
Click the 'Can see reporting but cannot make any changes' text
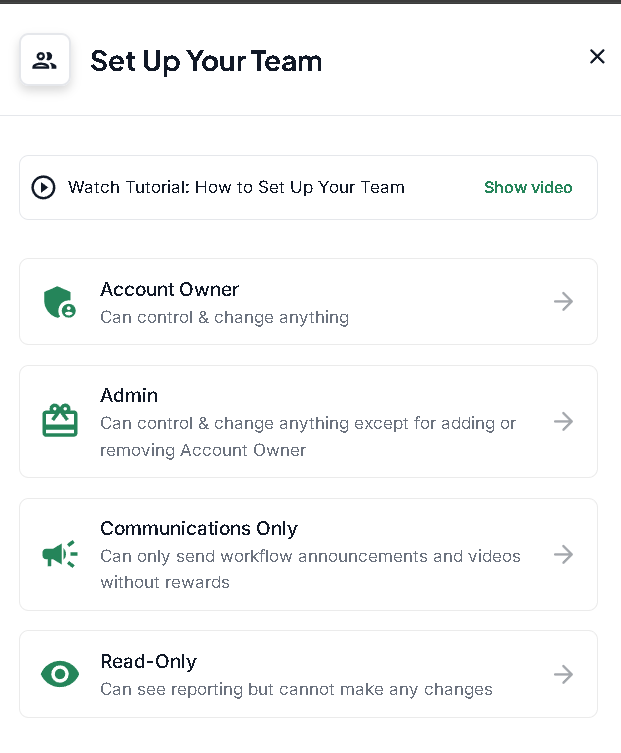[296, 690]
